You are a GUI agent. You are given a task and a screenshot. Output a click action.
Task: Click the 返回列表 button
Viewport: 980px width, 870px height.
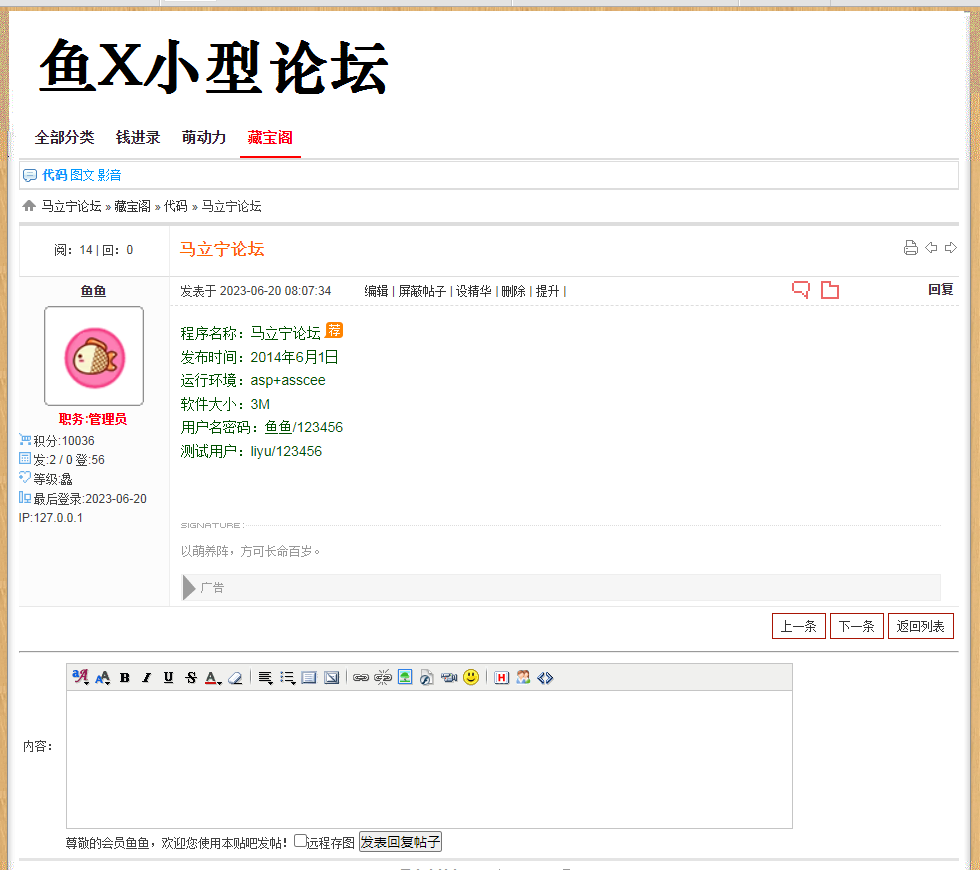point(921,626)
